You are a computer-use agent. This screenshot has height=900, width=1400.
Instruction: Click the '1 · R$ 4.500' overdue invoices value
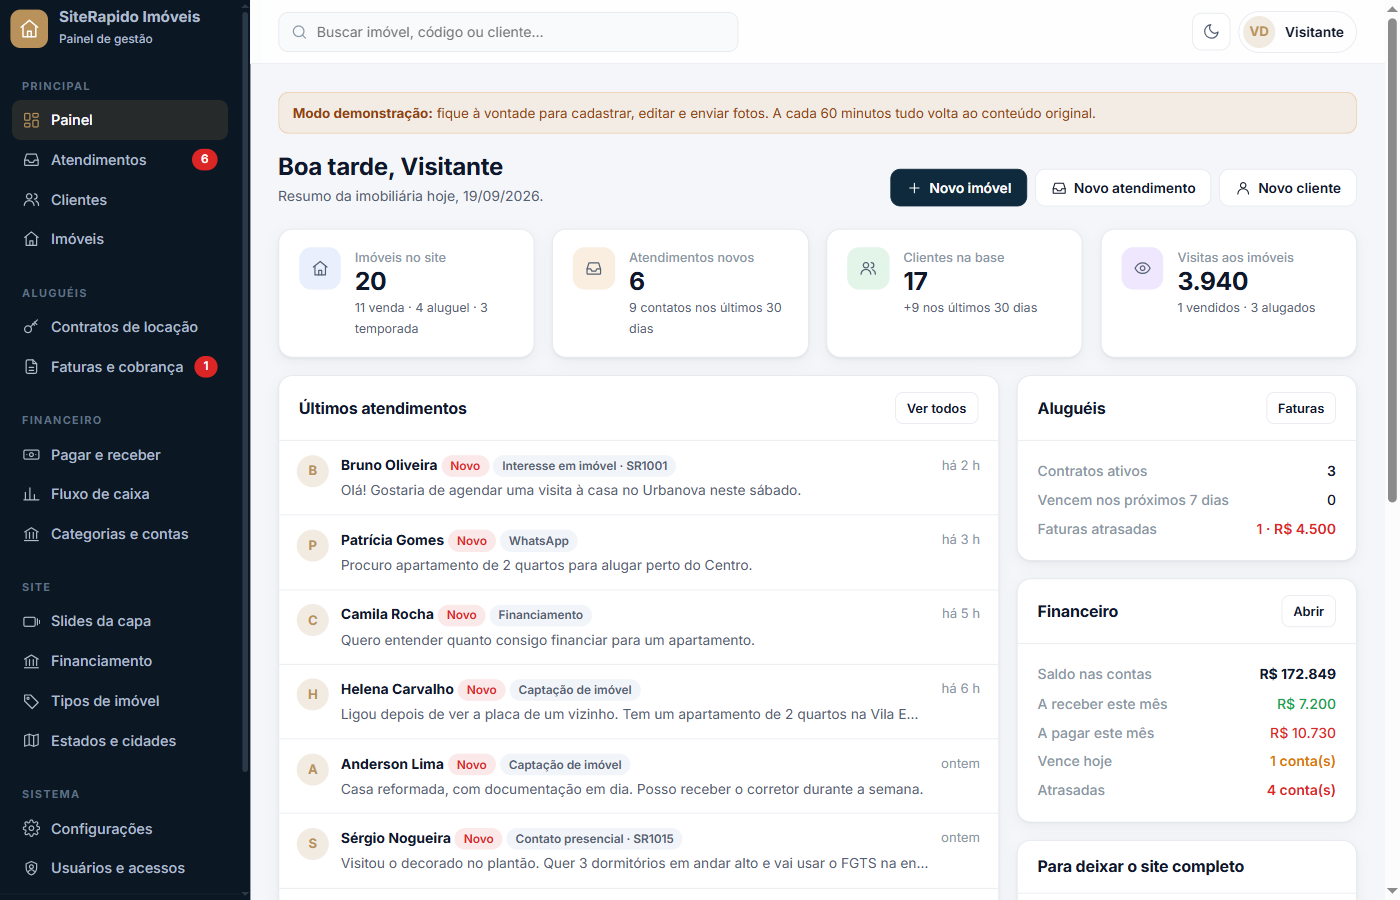pos(1296,529)
